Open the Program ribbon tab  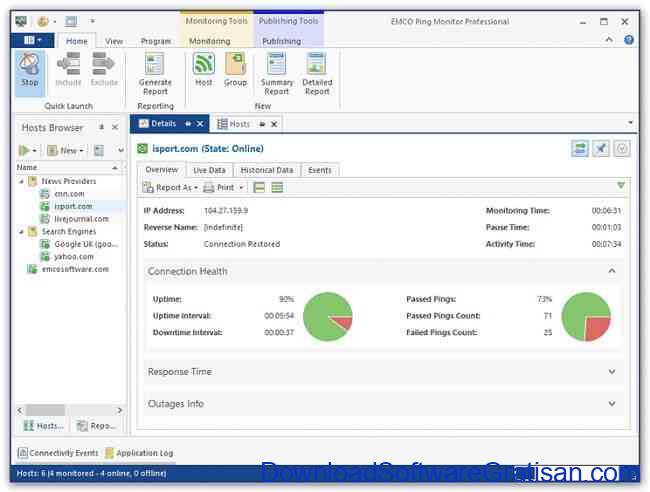click(x=155, y=41)
